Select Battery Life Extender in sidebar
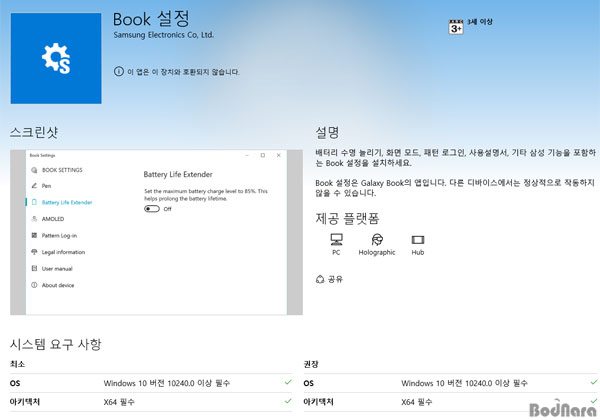The width and height of the screenshot is (600, 420). (x=67, y=202)
